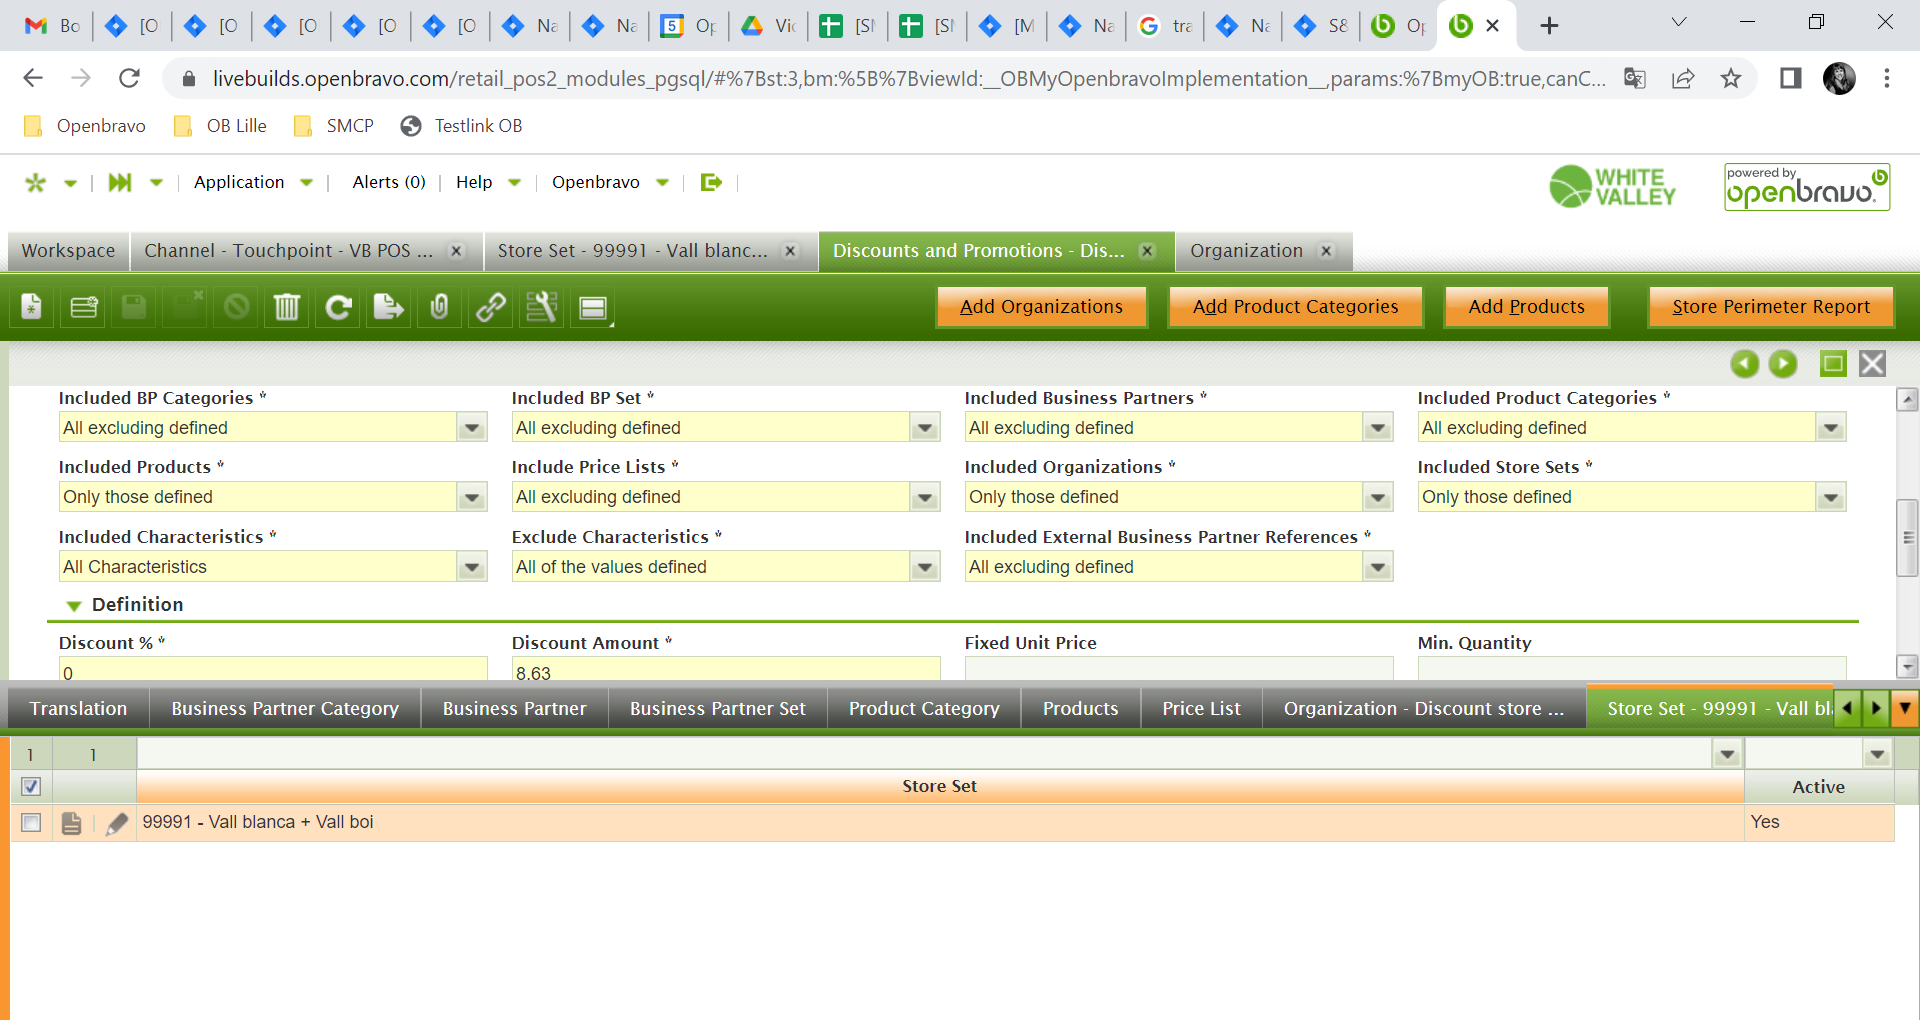Viewport: 1920px width, 1020px height.
Task: Open attachments with the paperclip icon
Action: tap(439, 307)
